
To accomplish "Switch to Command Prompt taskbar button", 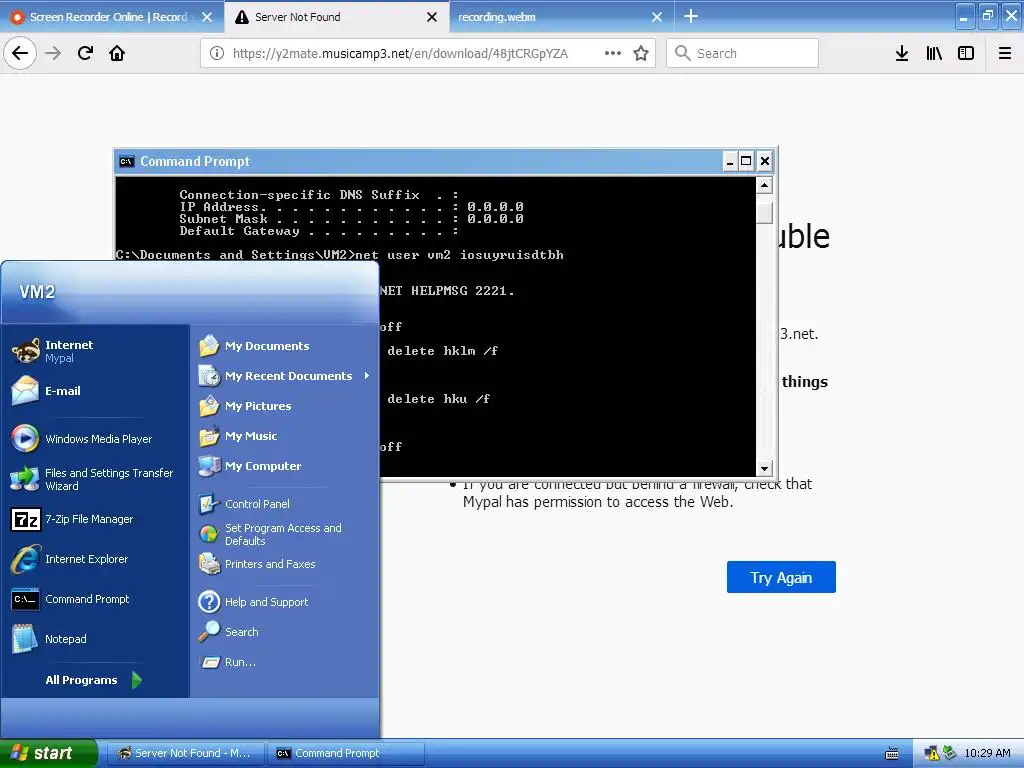I will pyautogui.click(x=345, y=753).
